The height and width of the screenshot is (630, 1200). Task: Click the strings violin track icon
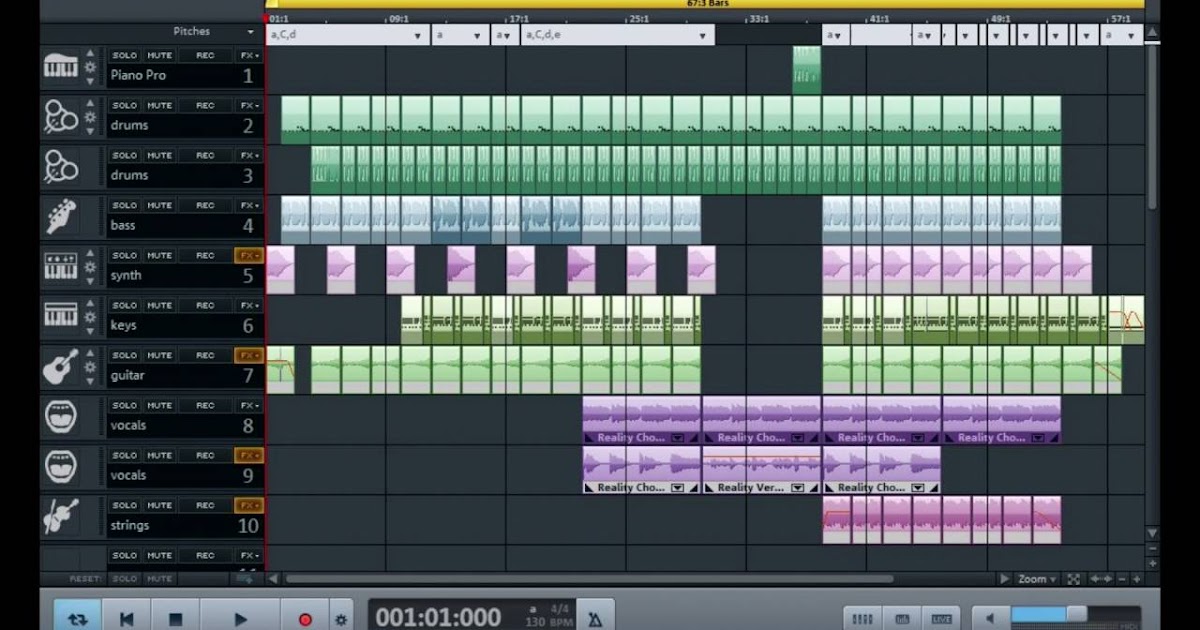point(61,518)
